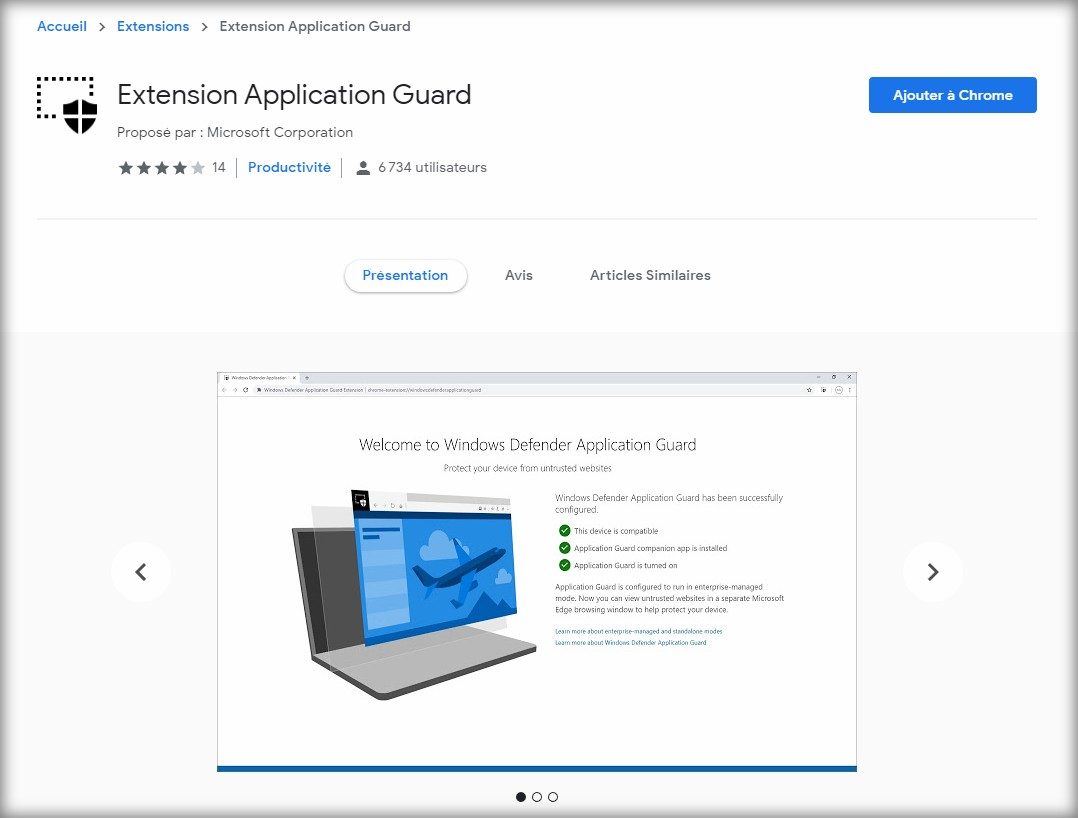Click the star rating with 14 reviews
The image size is (1078, 818).
tap(162, 168)
